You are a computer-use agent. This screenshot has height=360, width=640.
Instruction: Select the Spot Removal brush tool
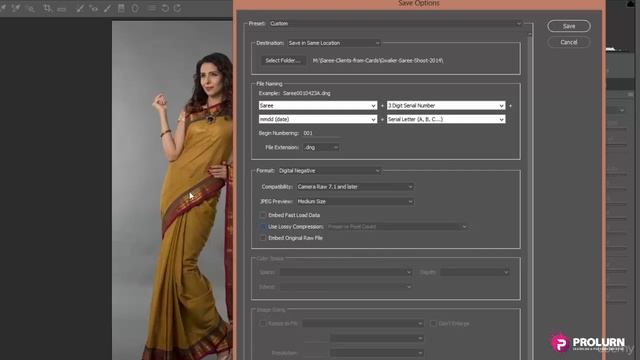pos(80,8)
